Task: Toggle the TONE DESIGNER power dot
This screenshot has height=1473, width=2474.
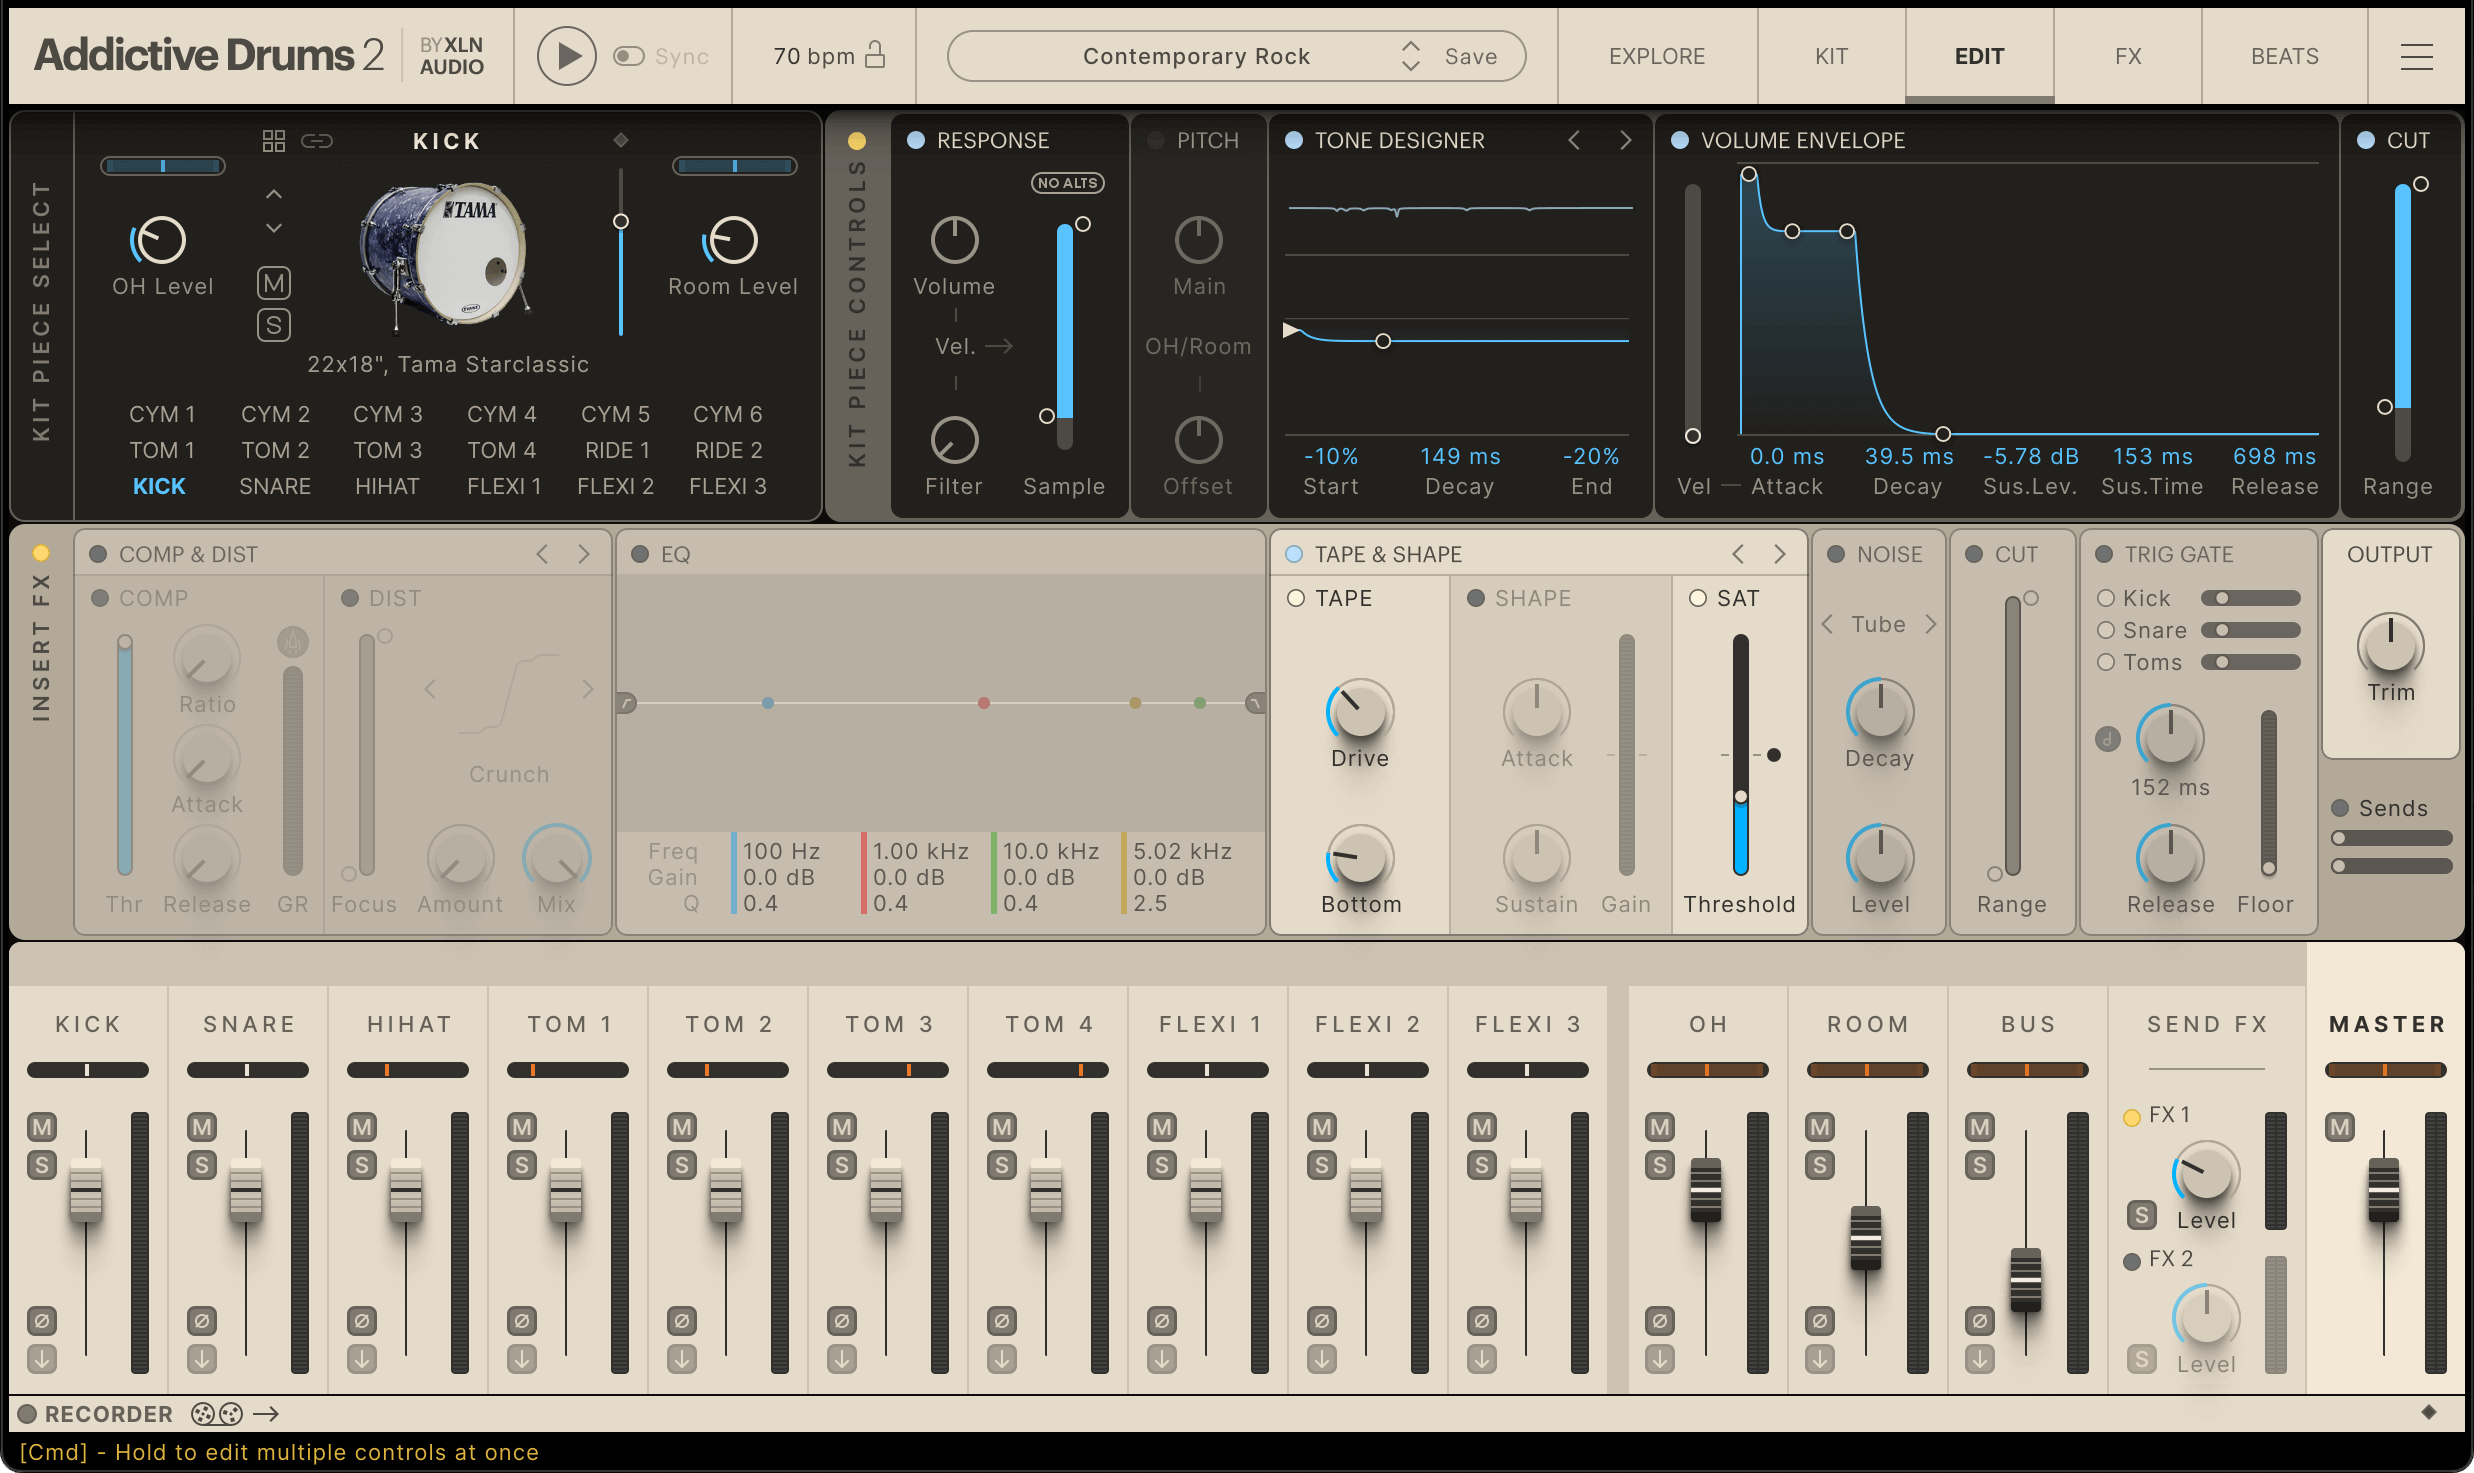Action: 1293,140
